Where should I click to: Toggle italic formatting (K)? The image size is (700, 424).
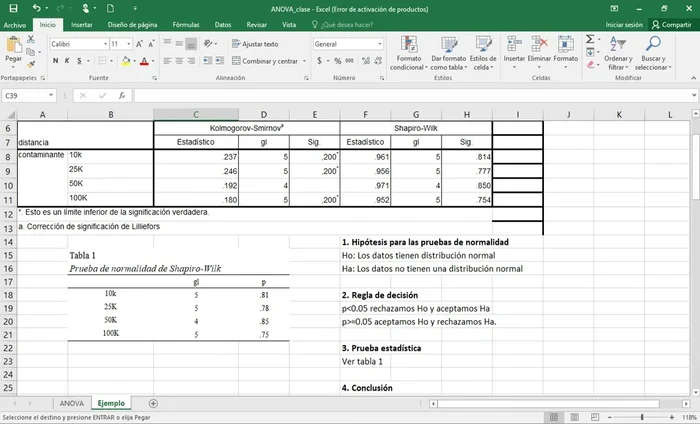tap(67, 61)
